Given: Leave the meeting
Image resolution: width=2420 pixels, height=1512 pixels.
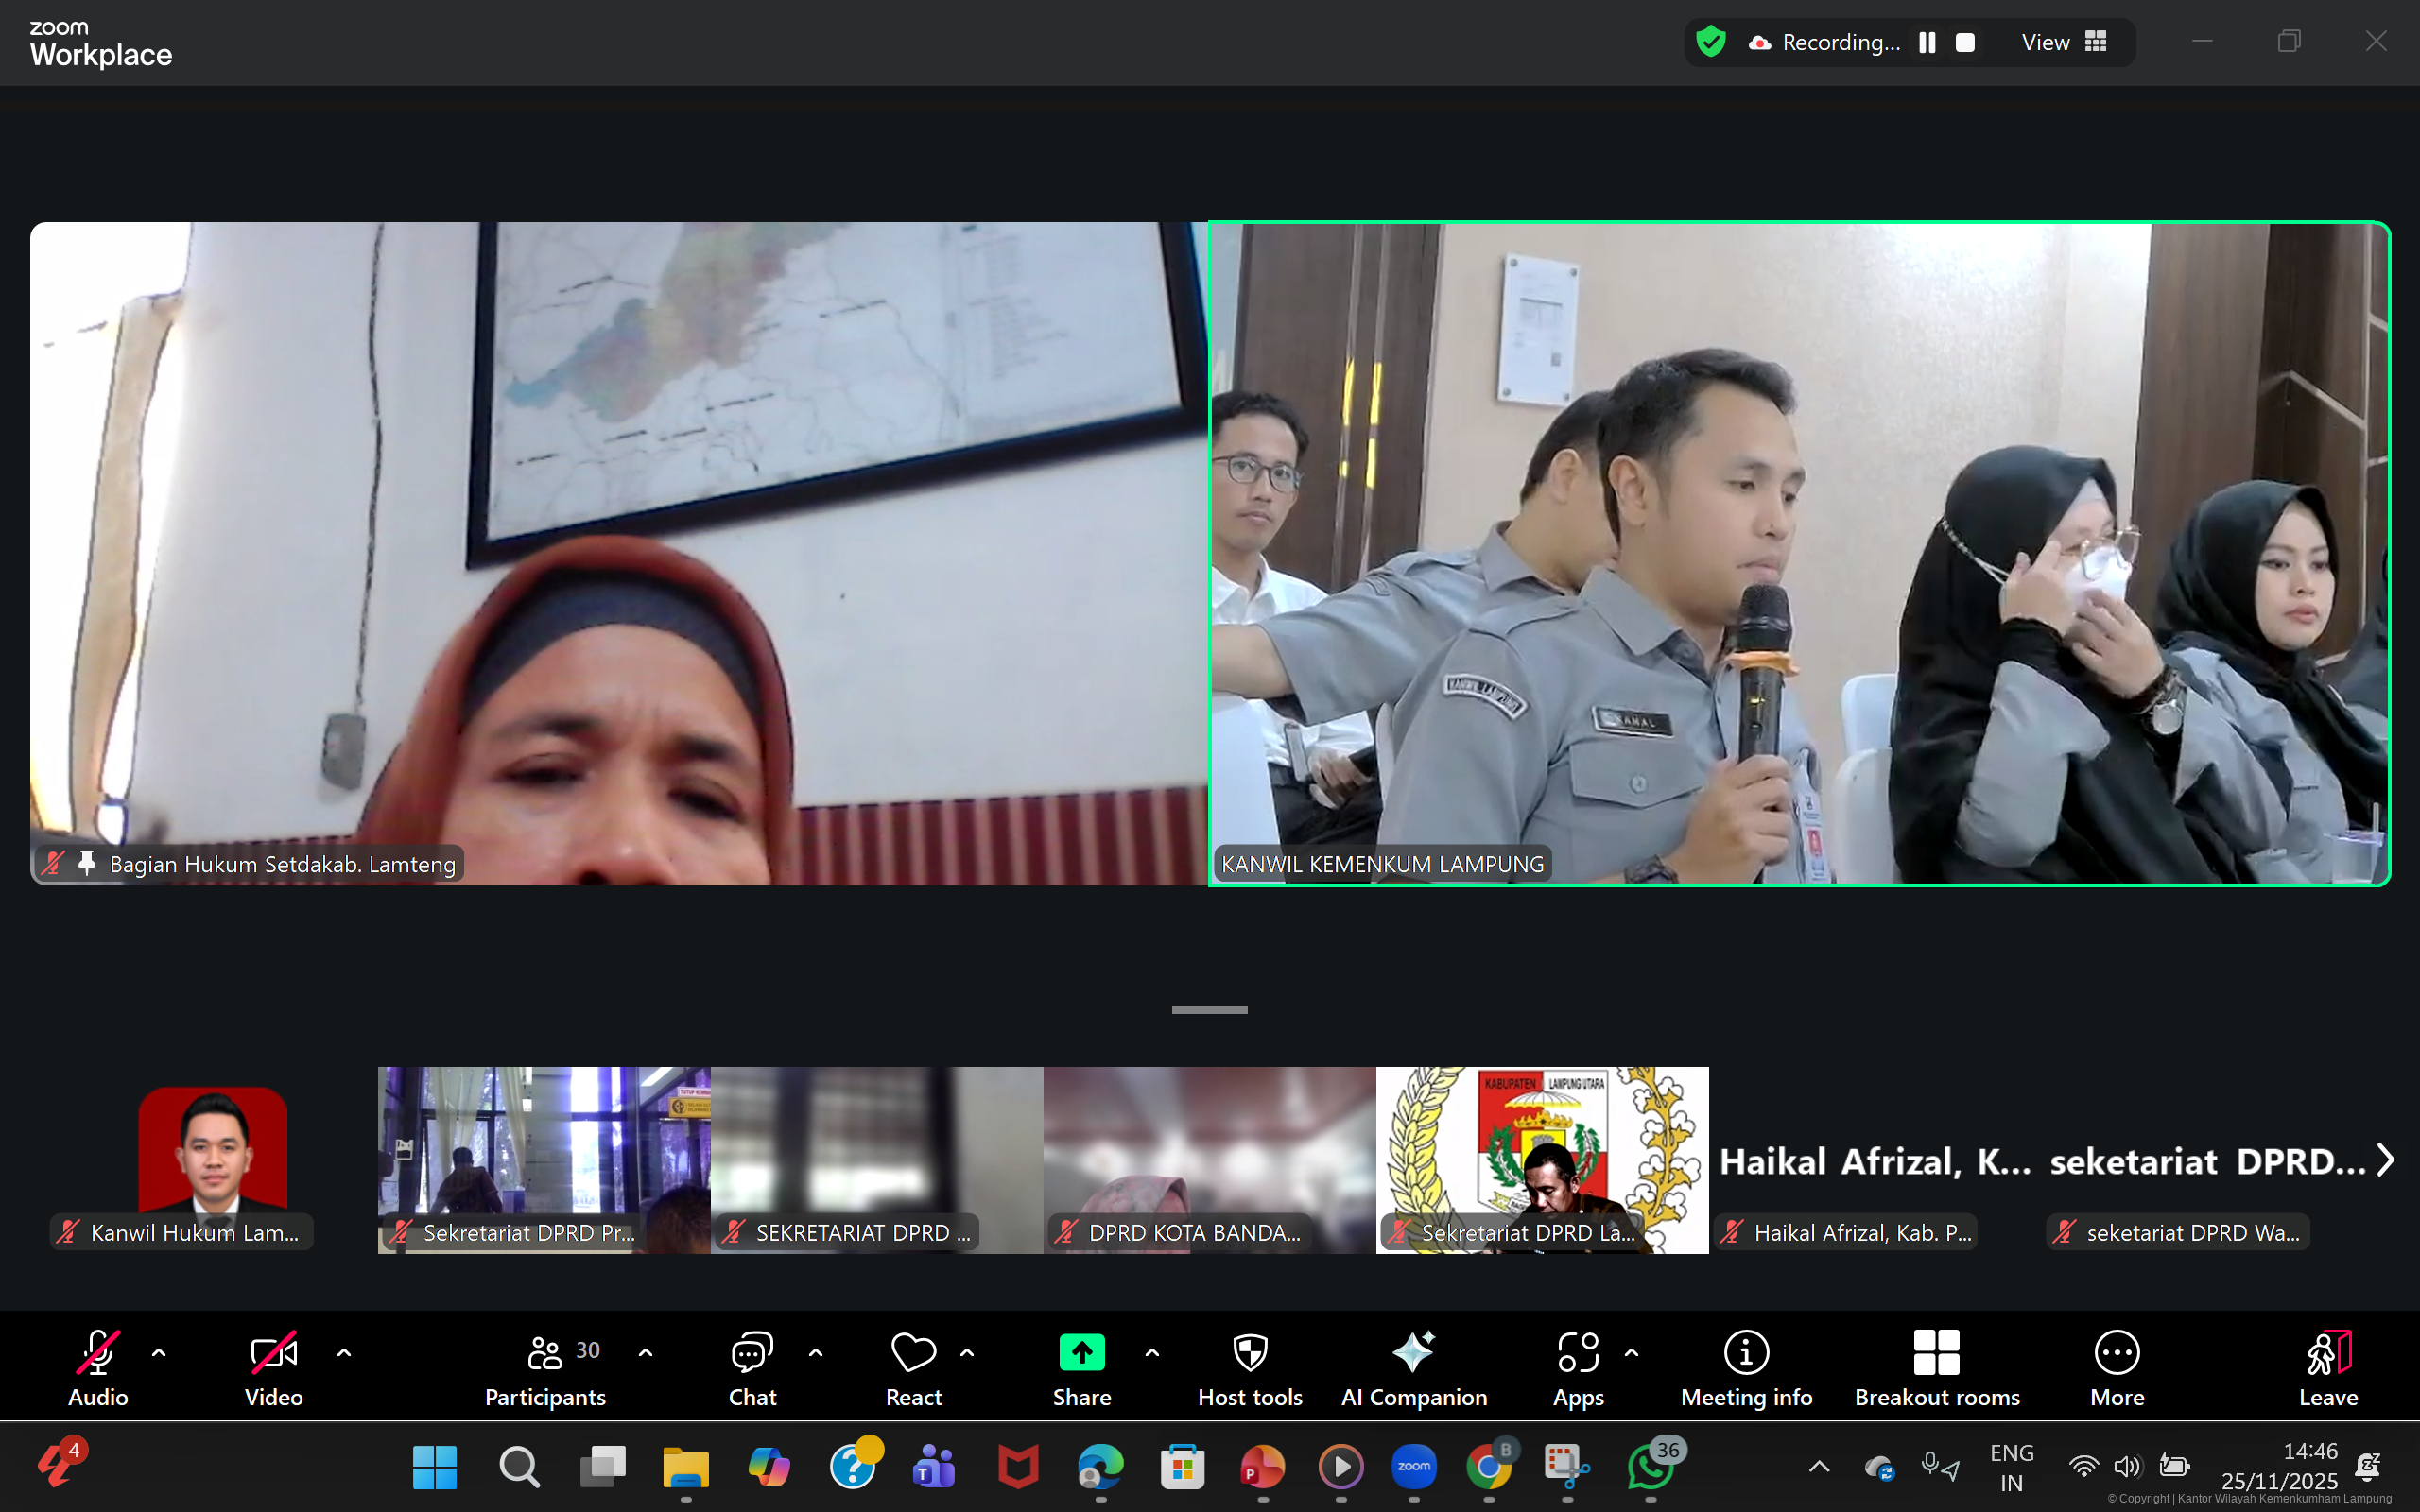Looking at the screenshot, I should (2327, 1368).
